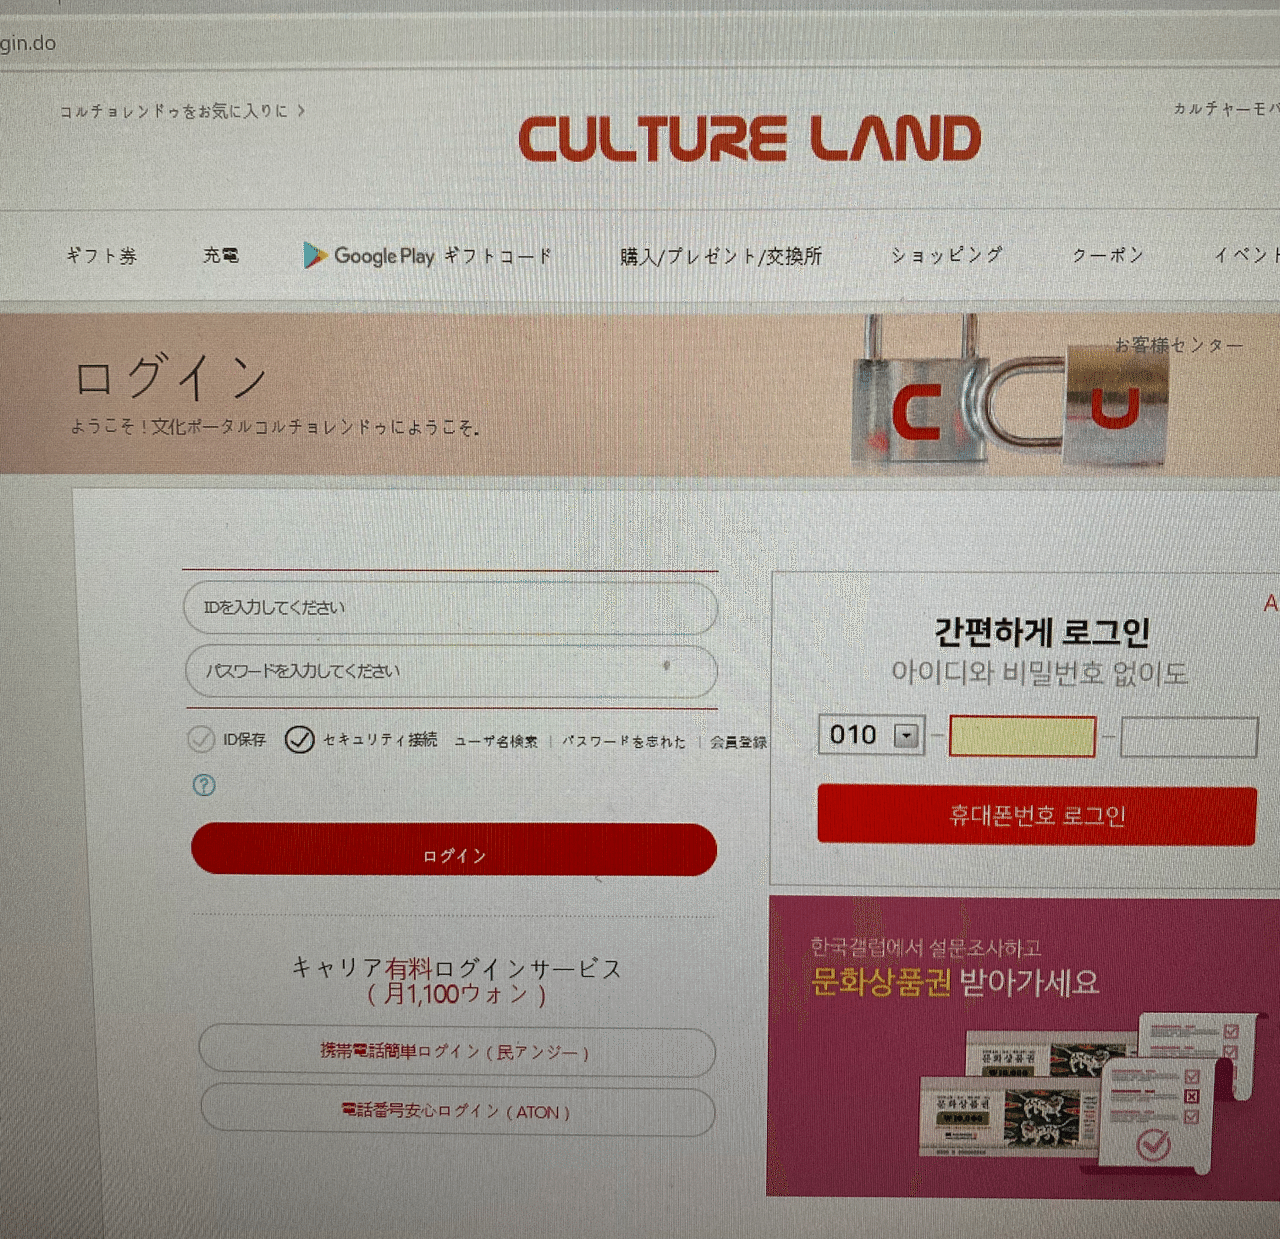Screen dimensions: 1280x1239
Task: Click the 아이디와 비밀번호 없이도 text
Action: pyautogui.click(x=1039, y=673)
